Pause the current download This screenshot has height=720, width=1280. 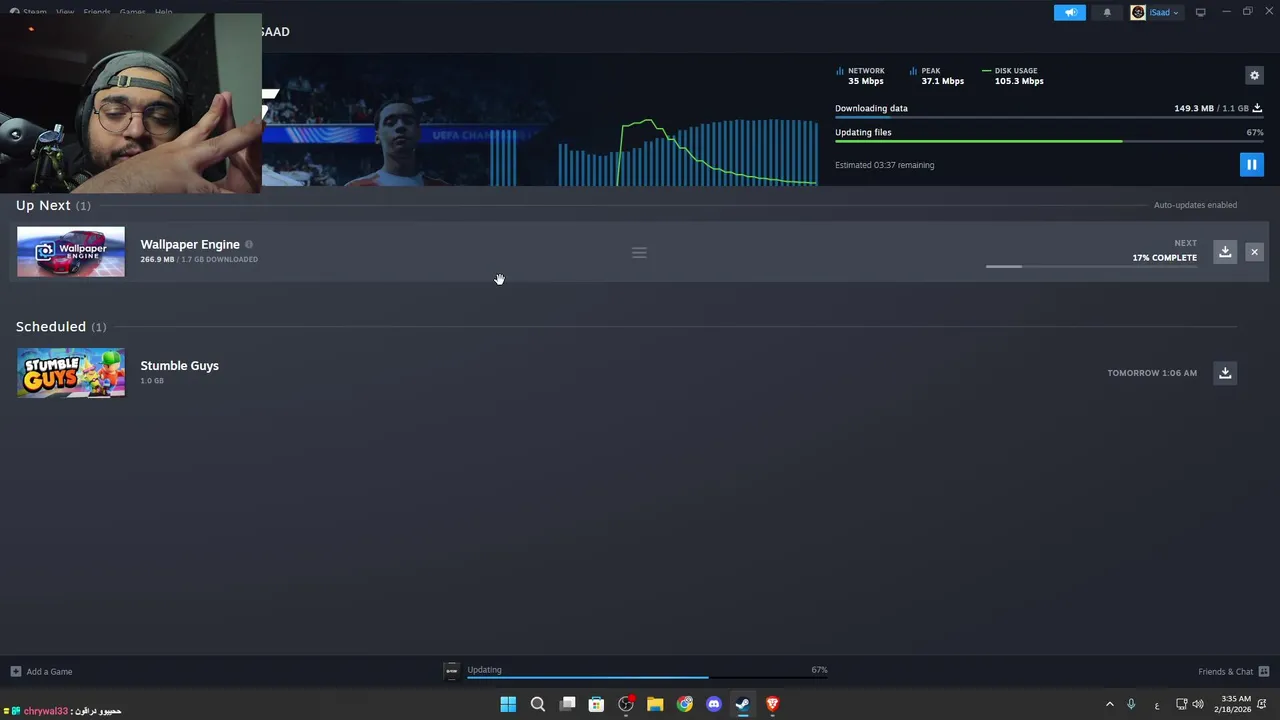pyautogui.click(x=1251, y=164)
